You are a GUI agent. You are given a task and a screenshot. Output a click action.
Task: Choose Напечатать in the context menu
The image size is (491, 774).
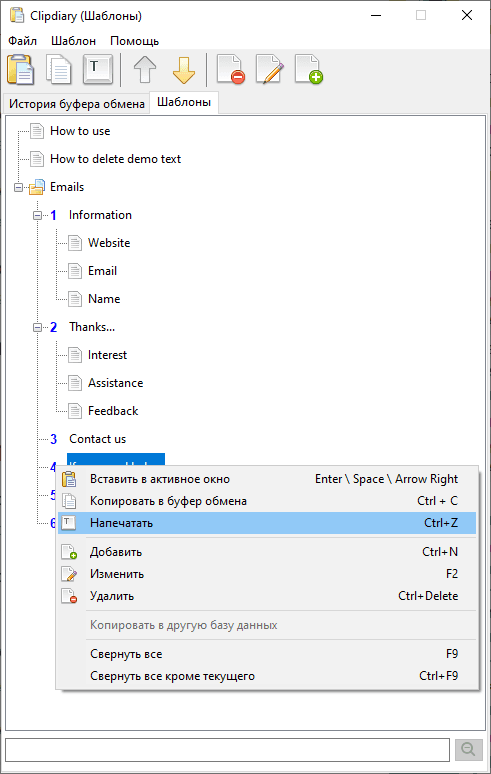[x=267, y=523]
